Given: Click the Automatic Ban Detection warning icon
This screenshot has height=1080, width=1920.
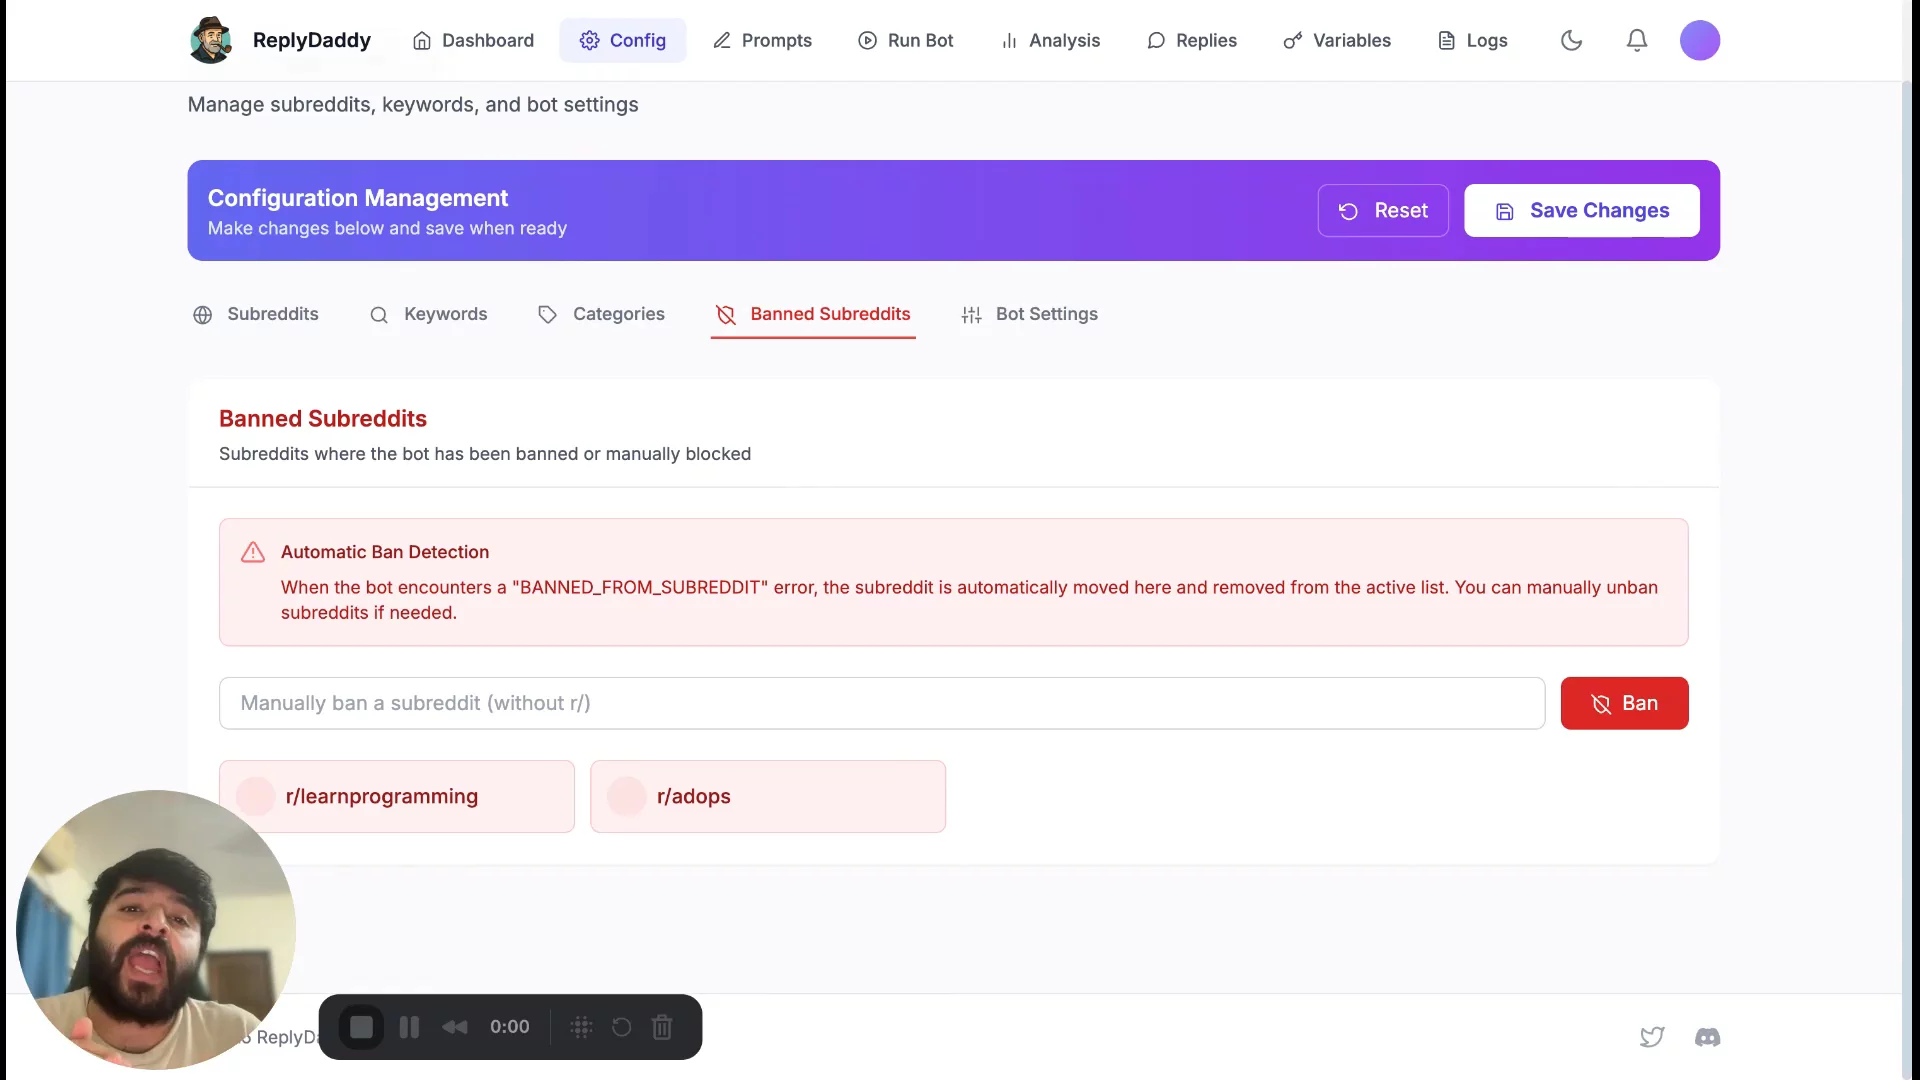Looking at the screenshot, I should (x=253, y=552).
